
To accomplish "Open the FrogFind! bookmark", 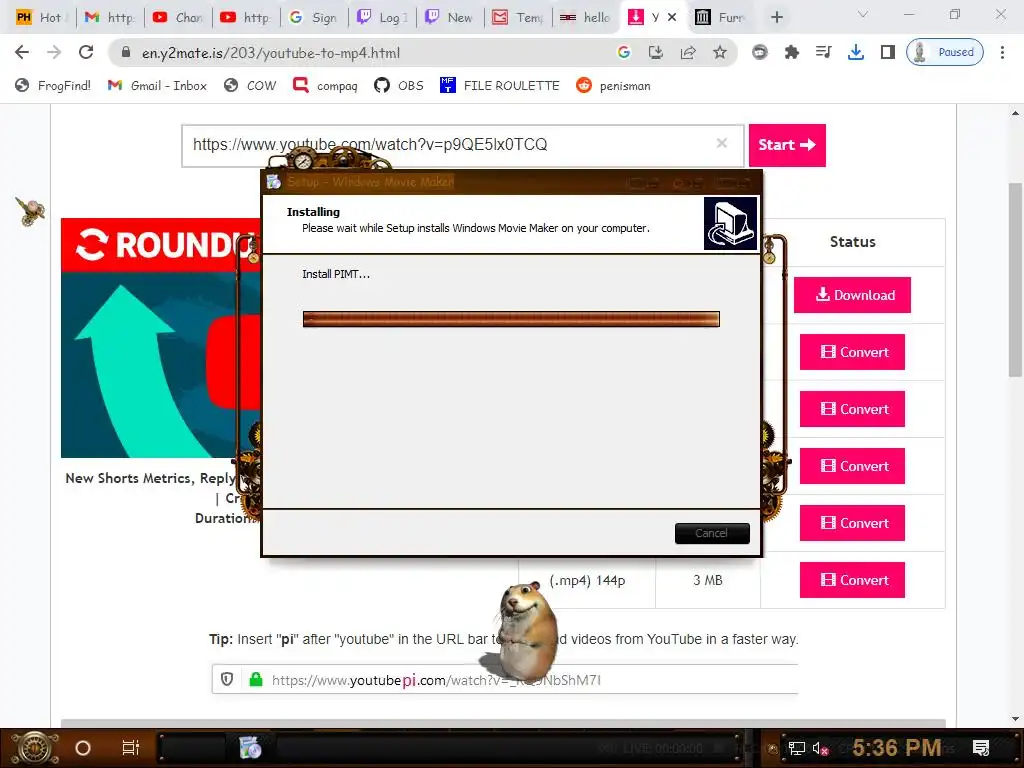I will pos(53,86).
